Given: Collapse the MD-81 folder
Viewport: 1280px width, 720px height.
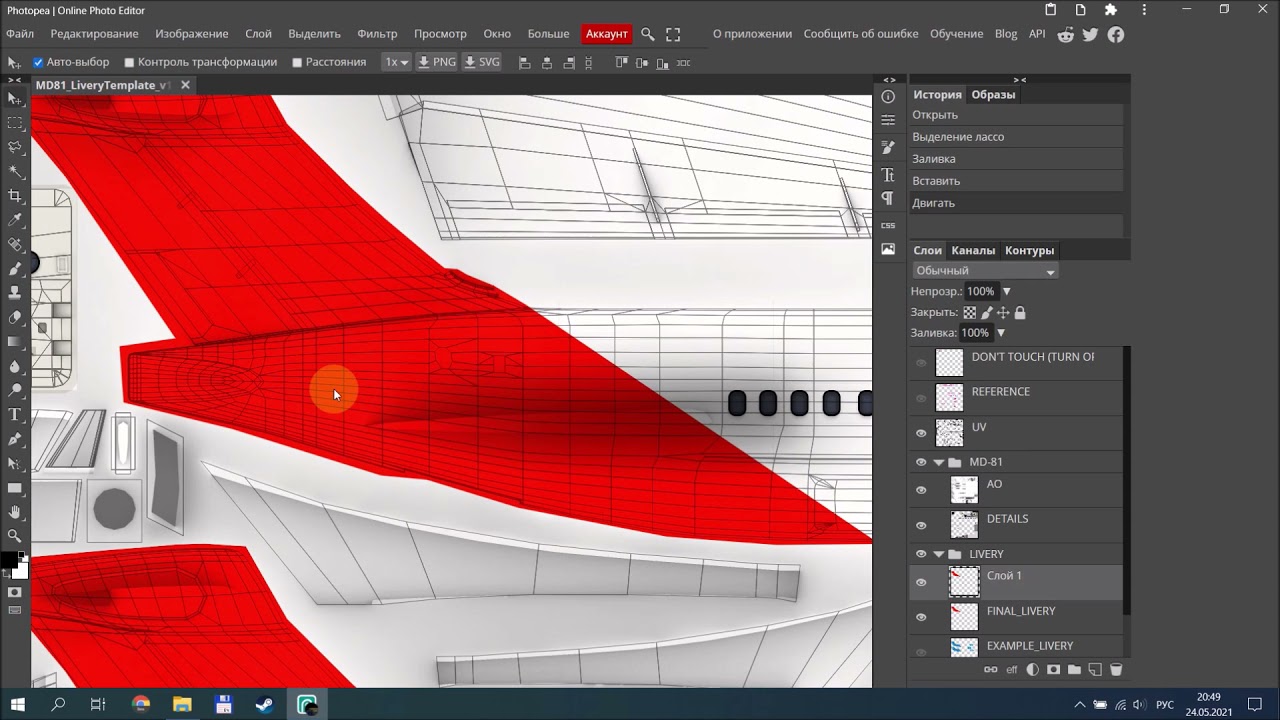Looking at the screenshot, I should (x=939, y=462).
